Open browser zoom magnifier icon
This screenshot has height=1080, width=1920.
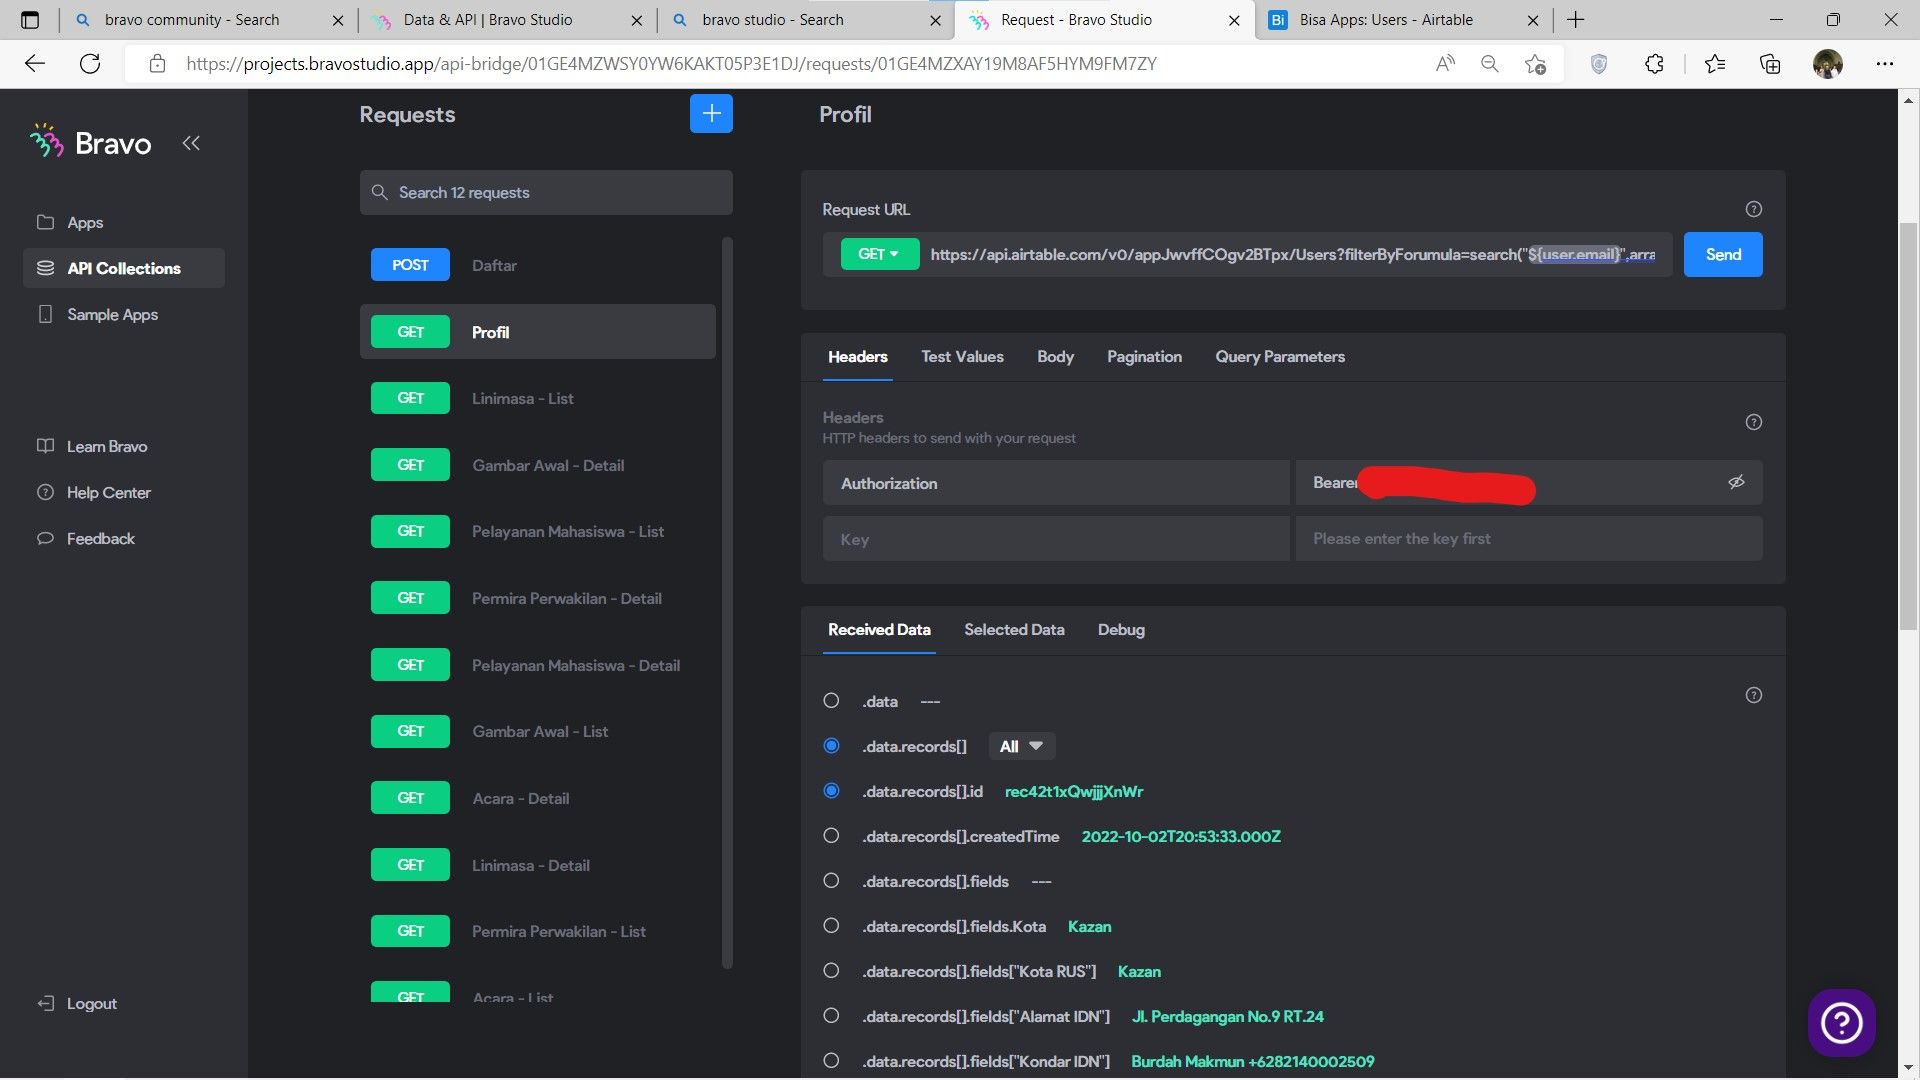point(1489,64)
